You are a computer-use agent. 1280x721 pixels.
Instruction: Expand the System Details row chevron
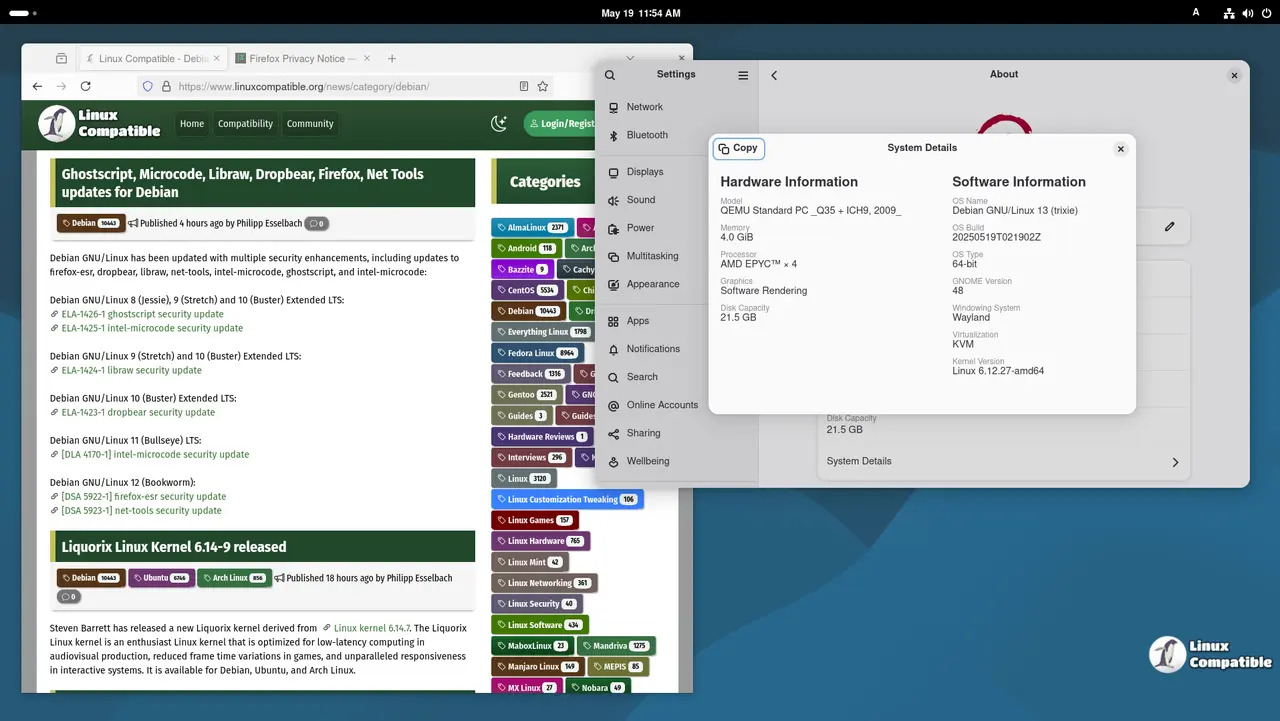[x=1175, y=461]
